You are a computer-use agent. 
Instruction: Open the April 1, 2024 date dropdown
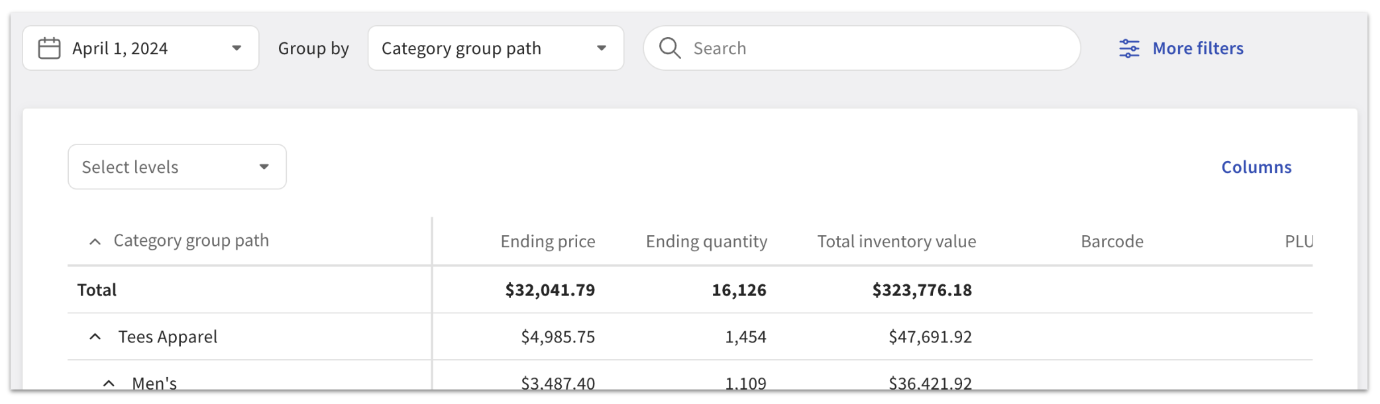(140, 48)
